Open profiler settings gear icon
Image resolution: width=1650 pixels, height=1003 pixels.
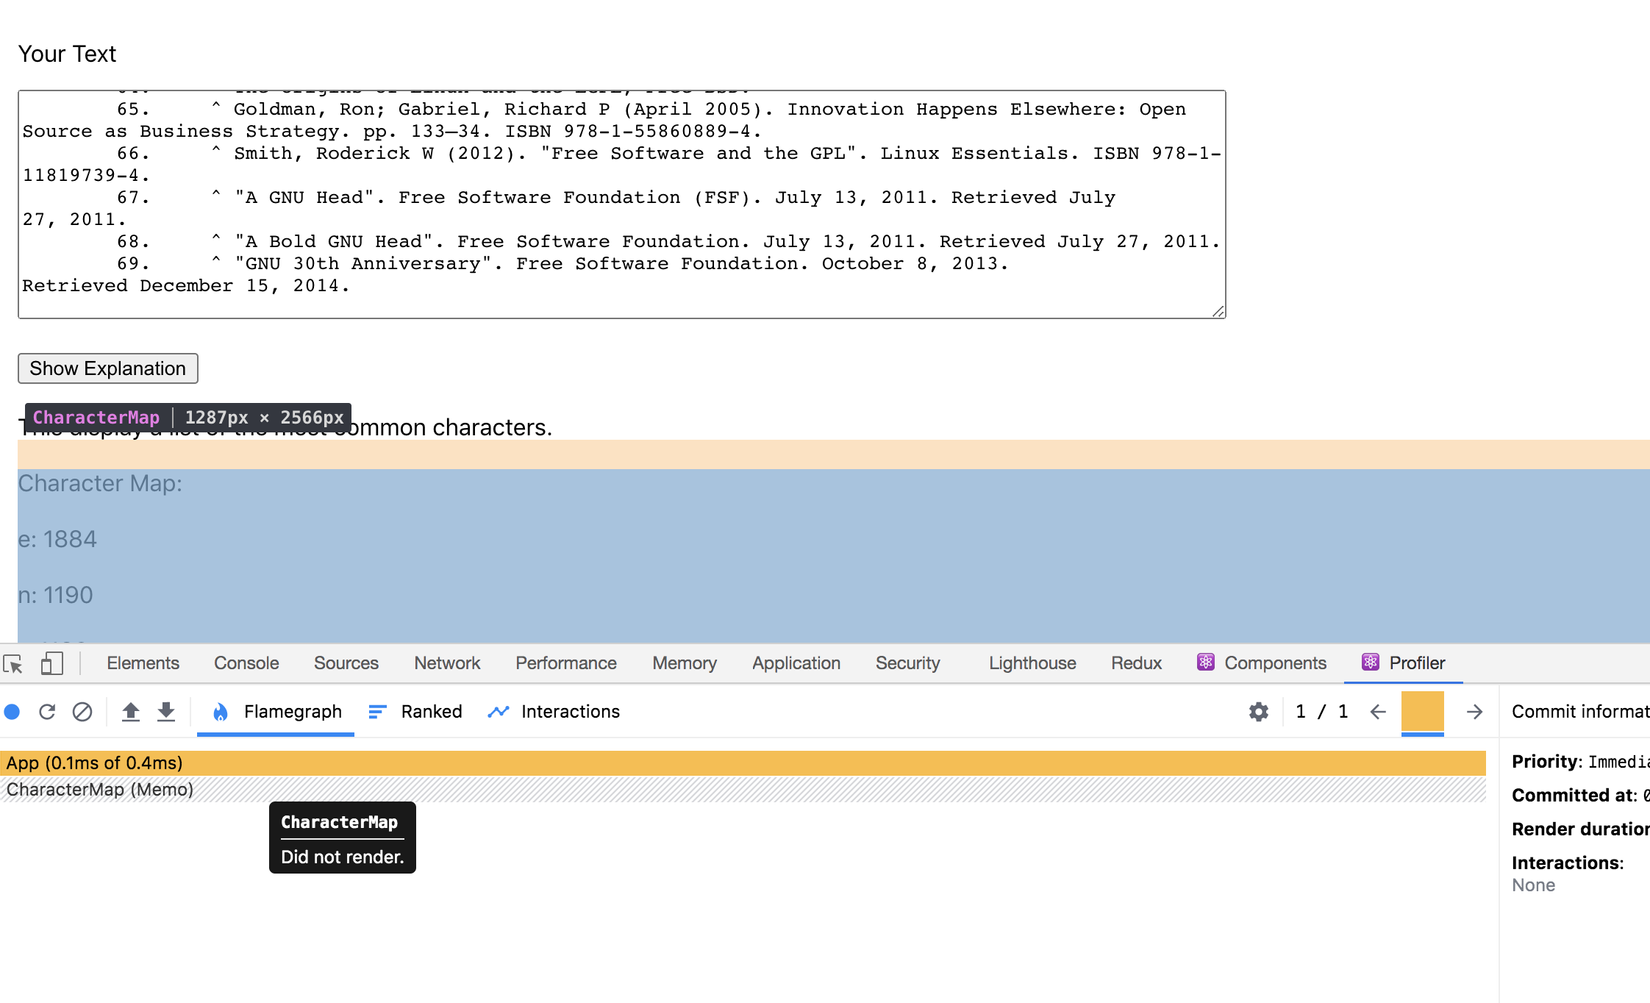pos(1258,712)
